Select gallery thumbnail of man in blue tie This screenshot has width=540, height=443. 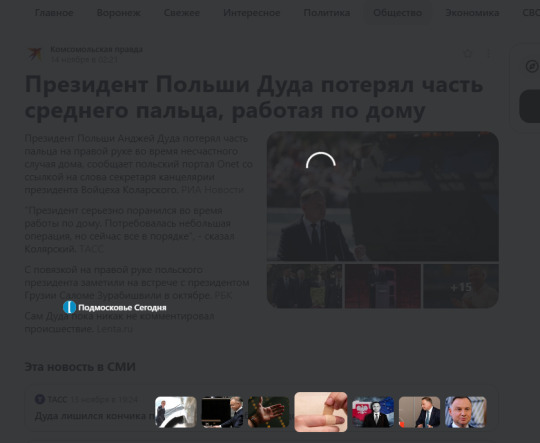click(419, 412)
